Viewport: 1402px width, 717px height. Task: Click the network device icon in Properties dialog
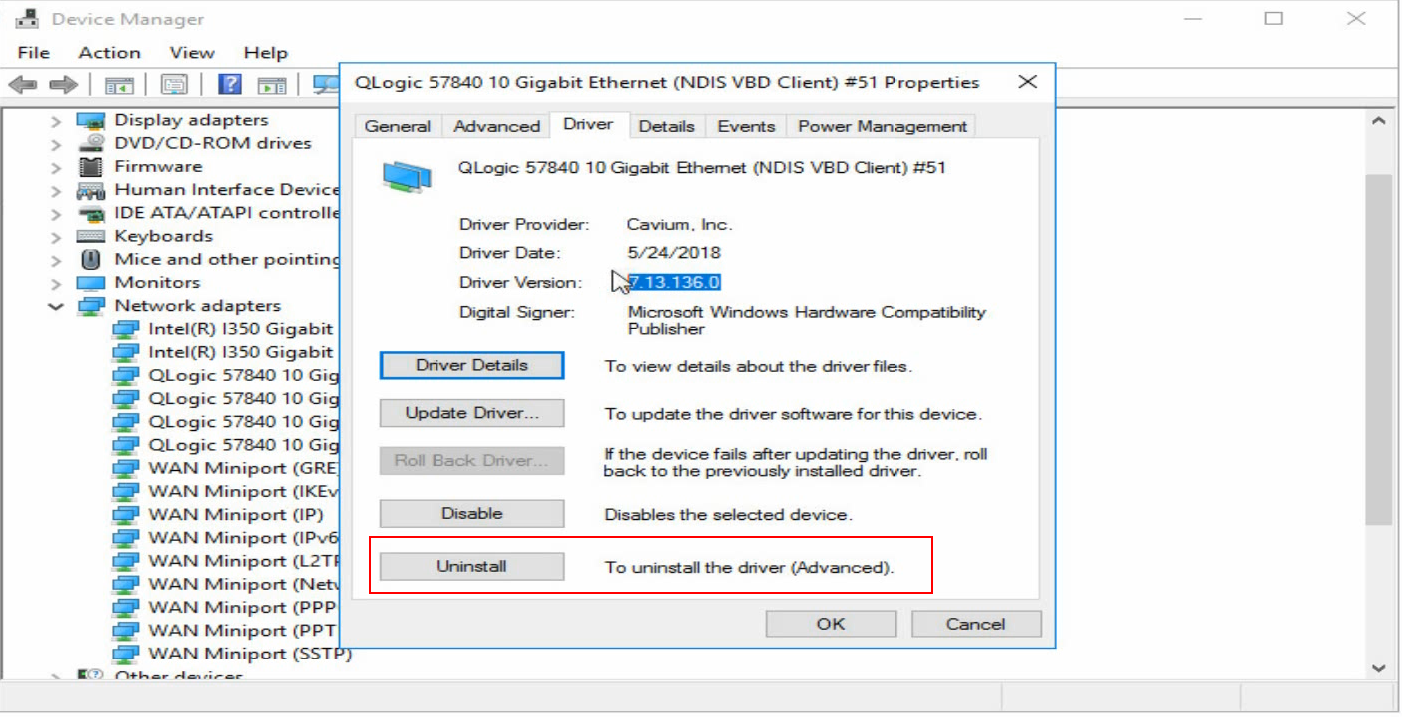pyautogui.click(x=407, y=176)
